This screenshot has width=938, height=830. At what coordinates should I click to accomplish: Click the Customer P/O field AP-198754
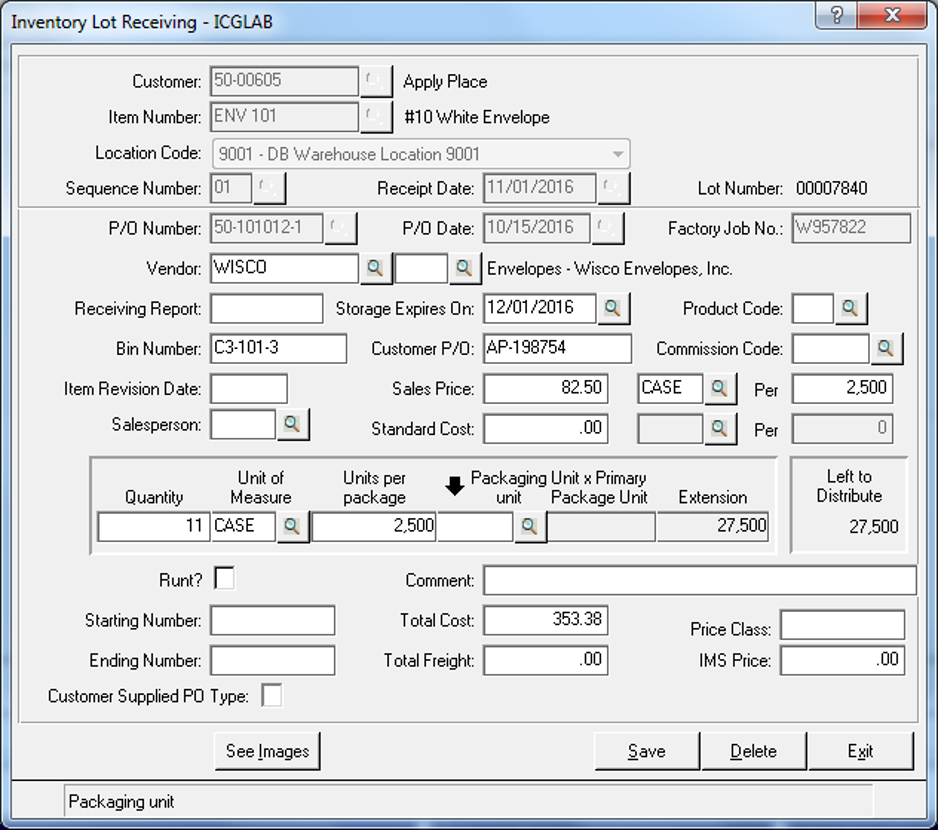tap(557, 348)
